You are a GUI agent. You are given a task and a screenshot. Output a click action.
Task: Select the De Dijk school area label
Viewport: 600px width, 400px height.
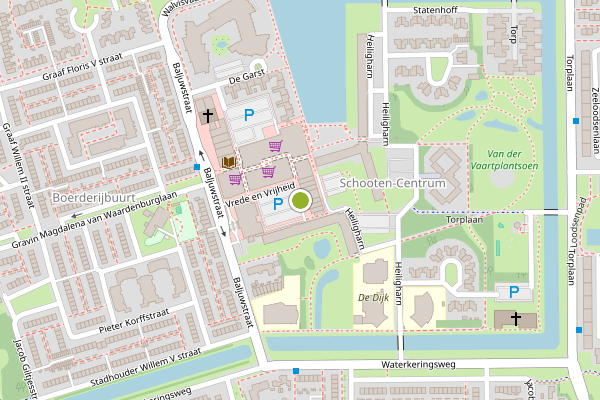click(373, 297)
